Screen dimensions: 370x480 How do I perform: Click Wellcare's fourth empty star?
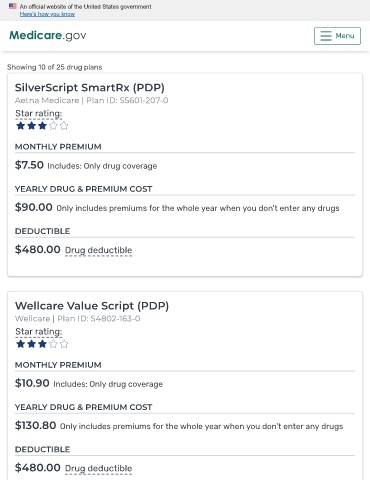click(x=53, y=344)
